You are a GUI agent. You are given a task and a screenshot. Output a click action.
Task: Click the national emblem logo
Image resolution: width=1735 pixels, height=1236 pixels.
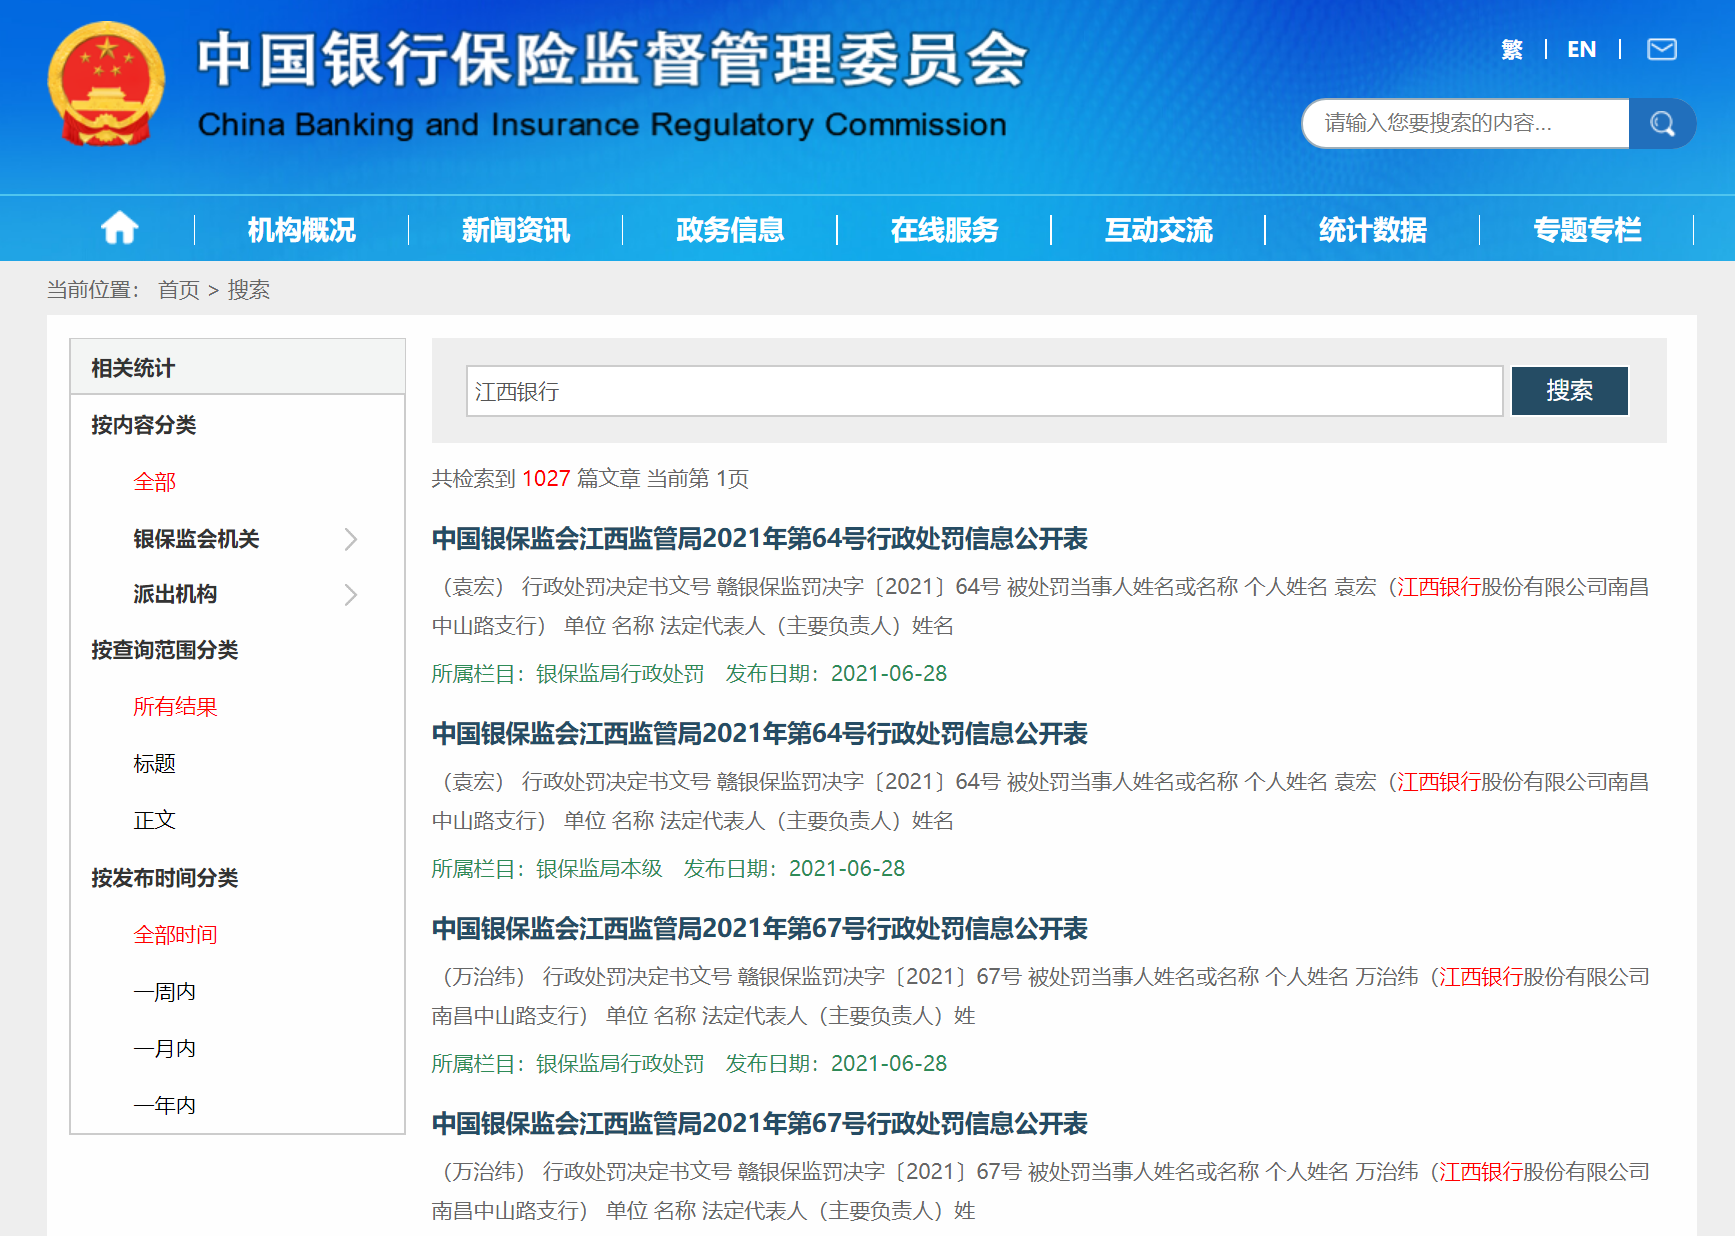pos(105,84)
